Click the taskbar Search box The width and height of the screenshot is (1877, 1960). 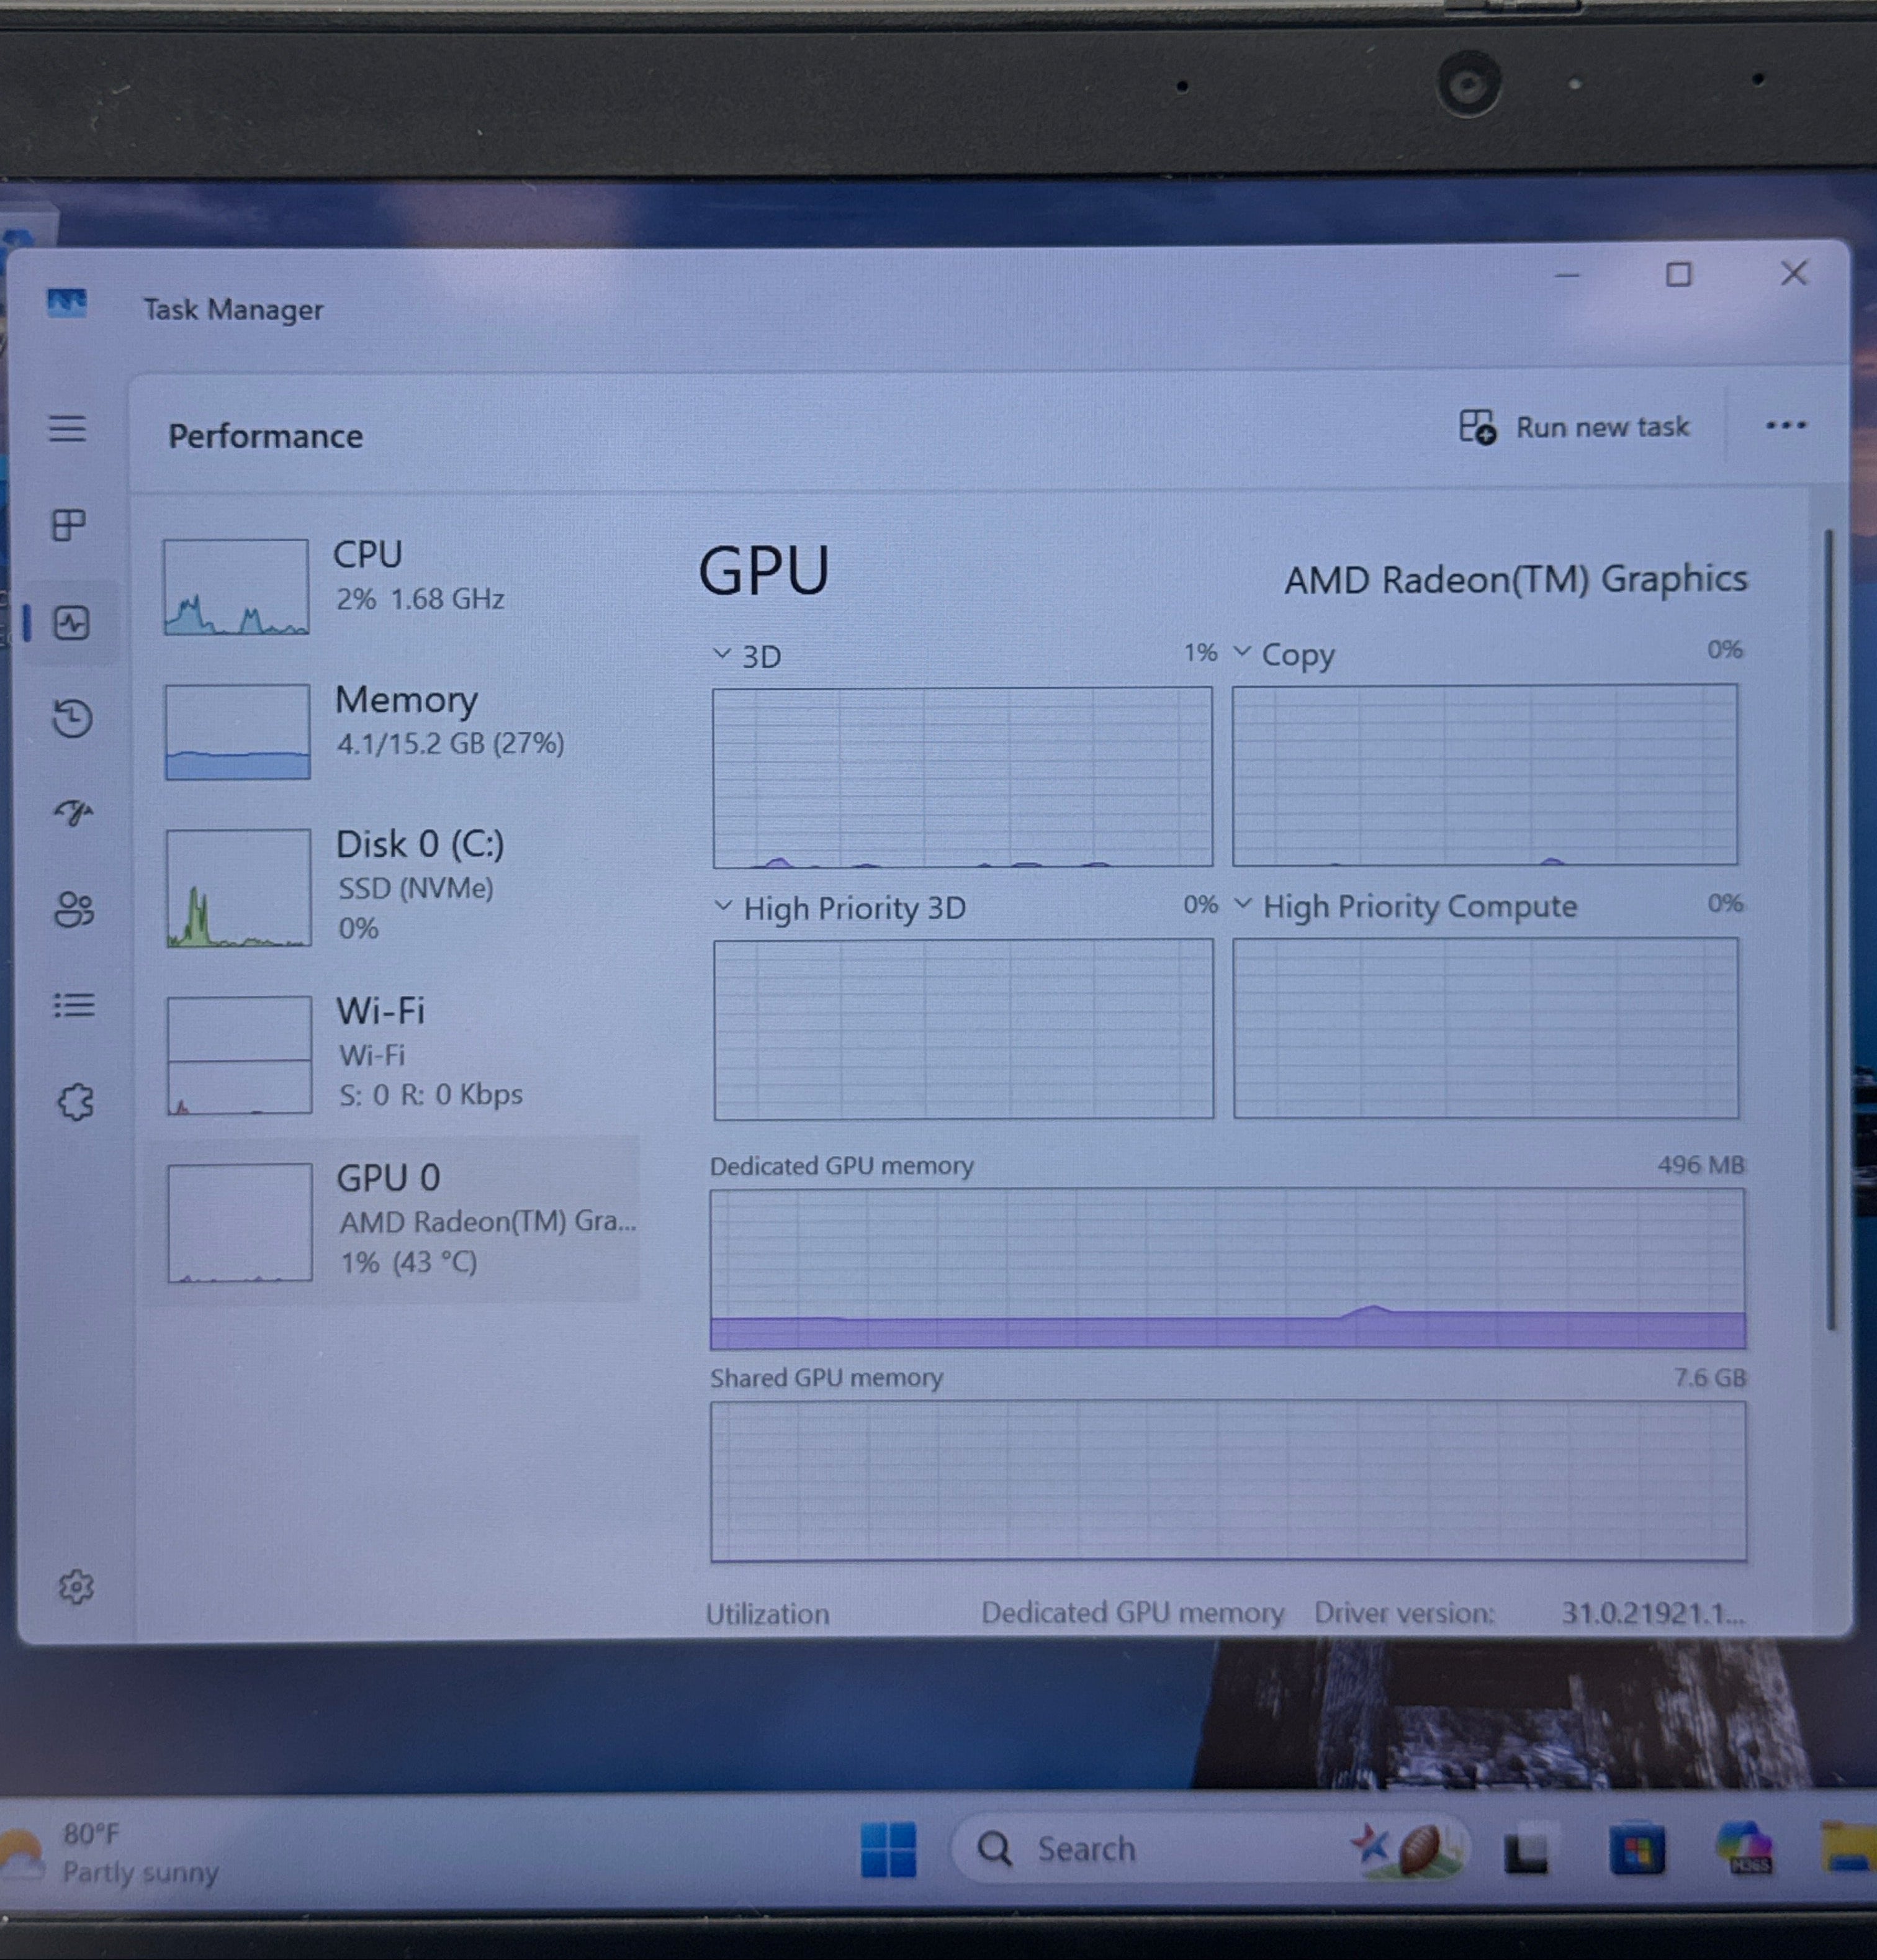tap(1210, 1848)
